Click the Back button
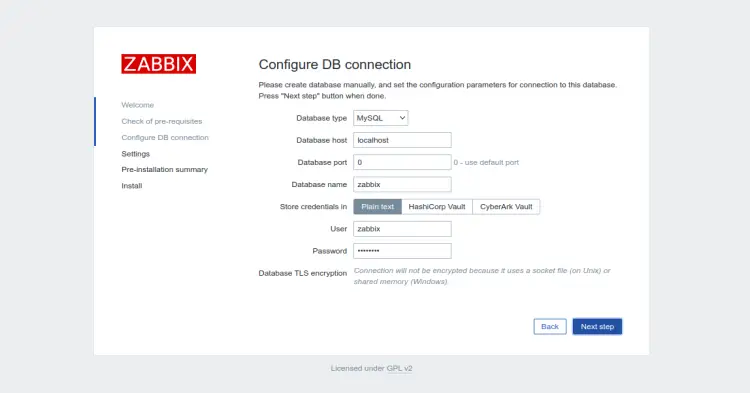This screenshot has width=750, height=393. [x=550, y=327]
